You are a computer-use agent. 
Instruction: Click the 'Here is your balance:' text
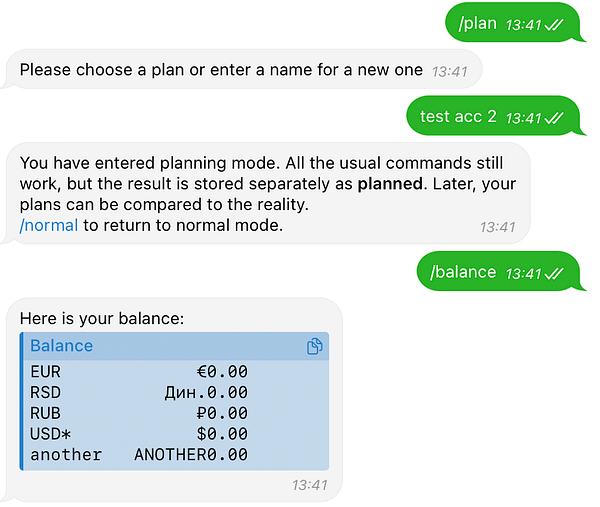[x=102, y=319]
